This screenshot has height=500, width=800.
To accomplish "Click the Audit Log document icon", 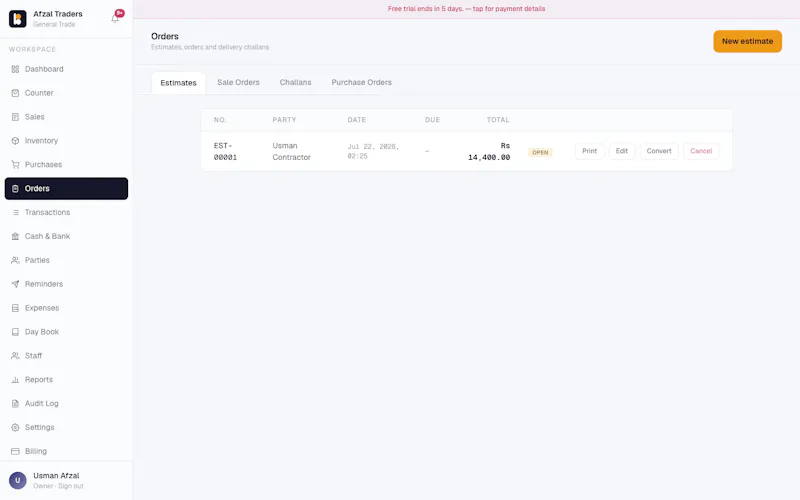I will [x=15, y=404].
